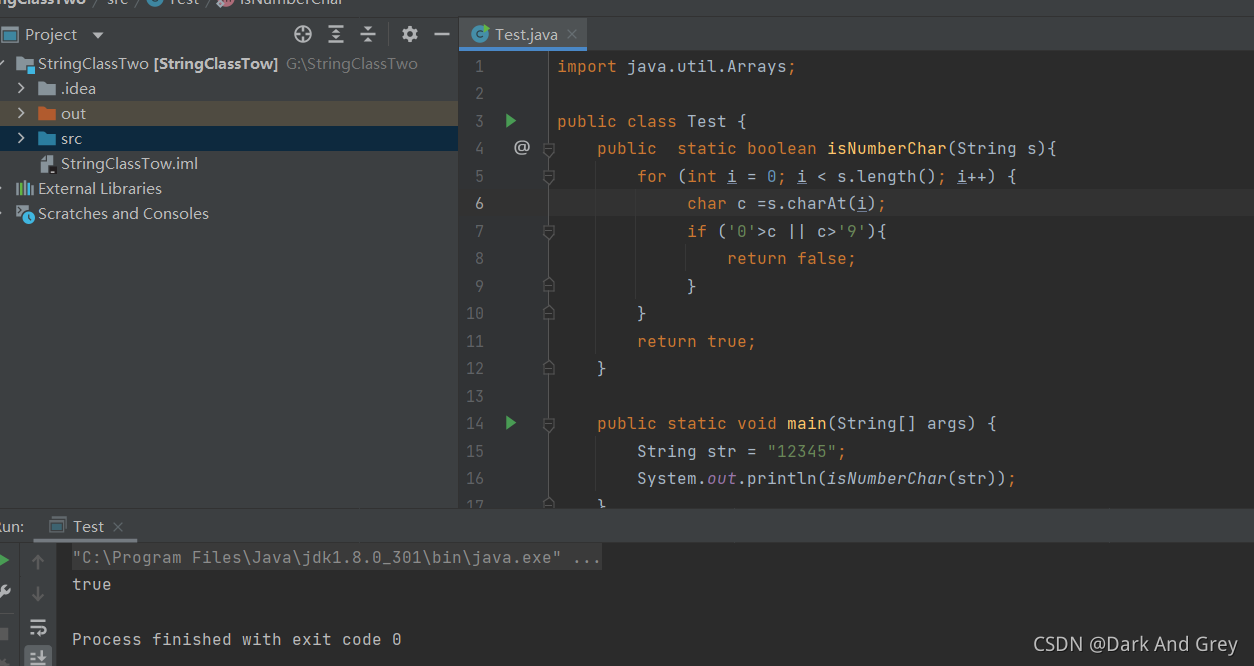Expand the src folder chevron

point(21,138)
